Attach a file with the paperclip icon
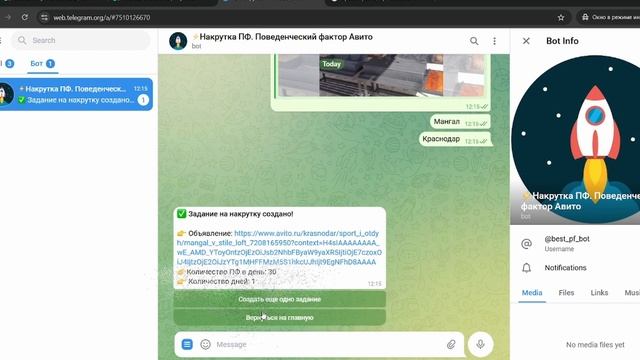The image size is (640, 360). click(451, 344)
